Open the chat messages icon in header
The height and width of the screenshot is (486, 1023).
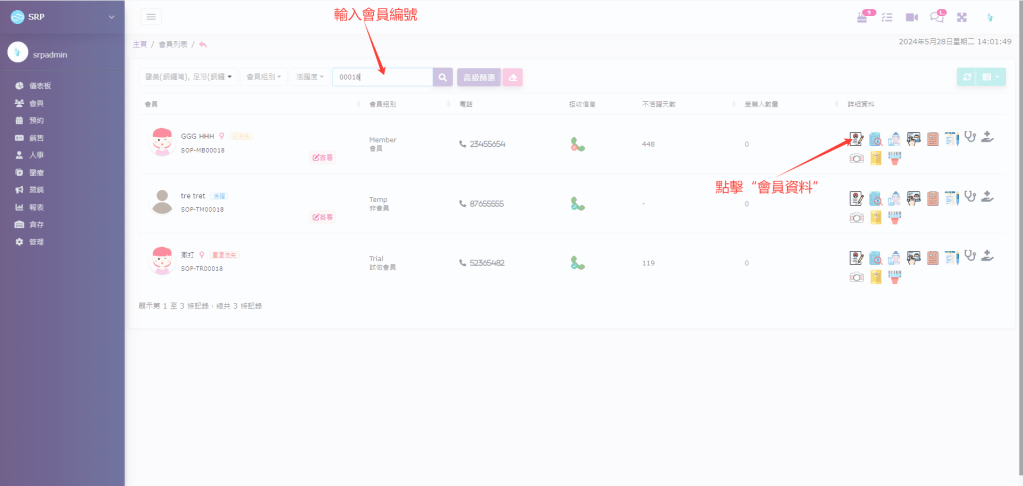[937, 17]
